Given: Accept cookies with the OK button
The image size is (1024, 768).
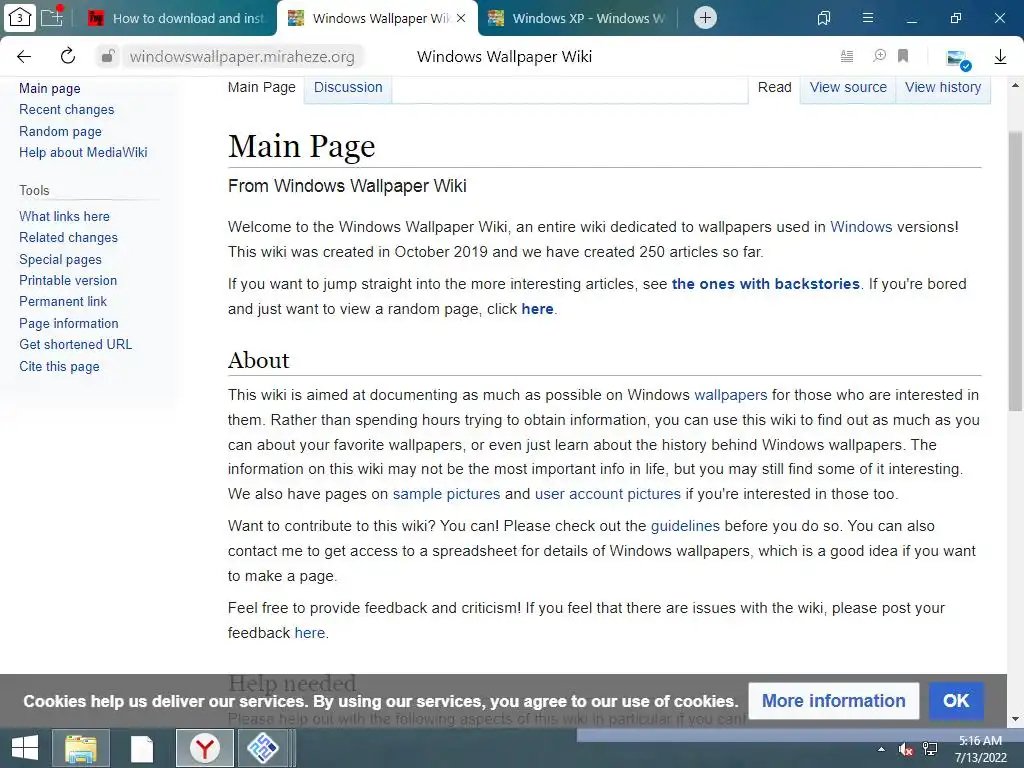Looking at the screenshot, I should [956, 701].
